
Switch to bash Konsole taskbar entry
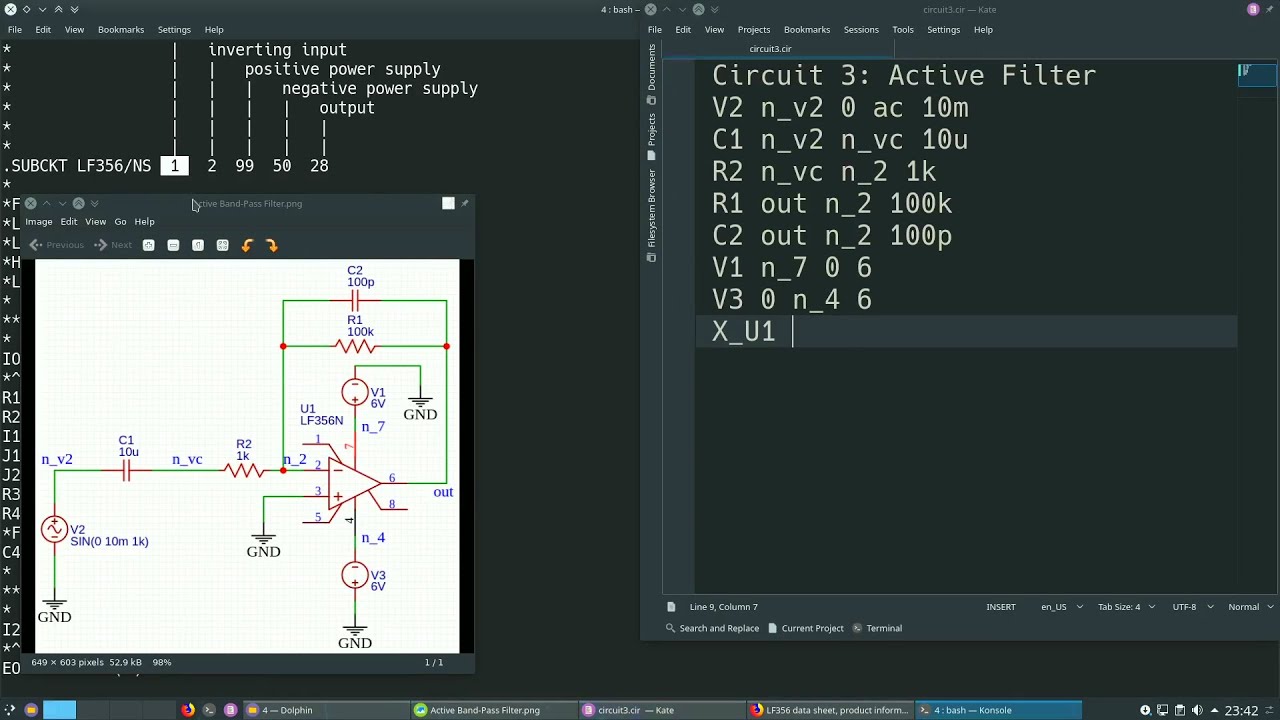[x=999, y=710]
